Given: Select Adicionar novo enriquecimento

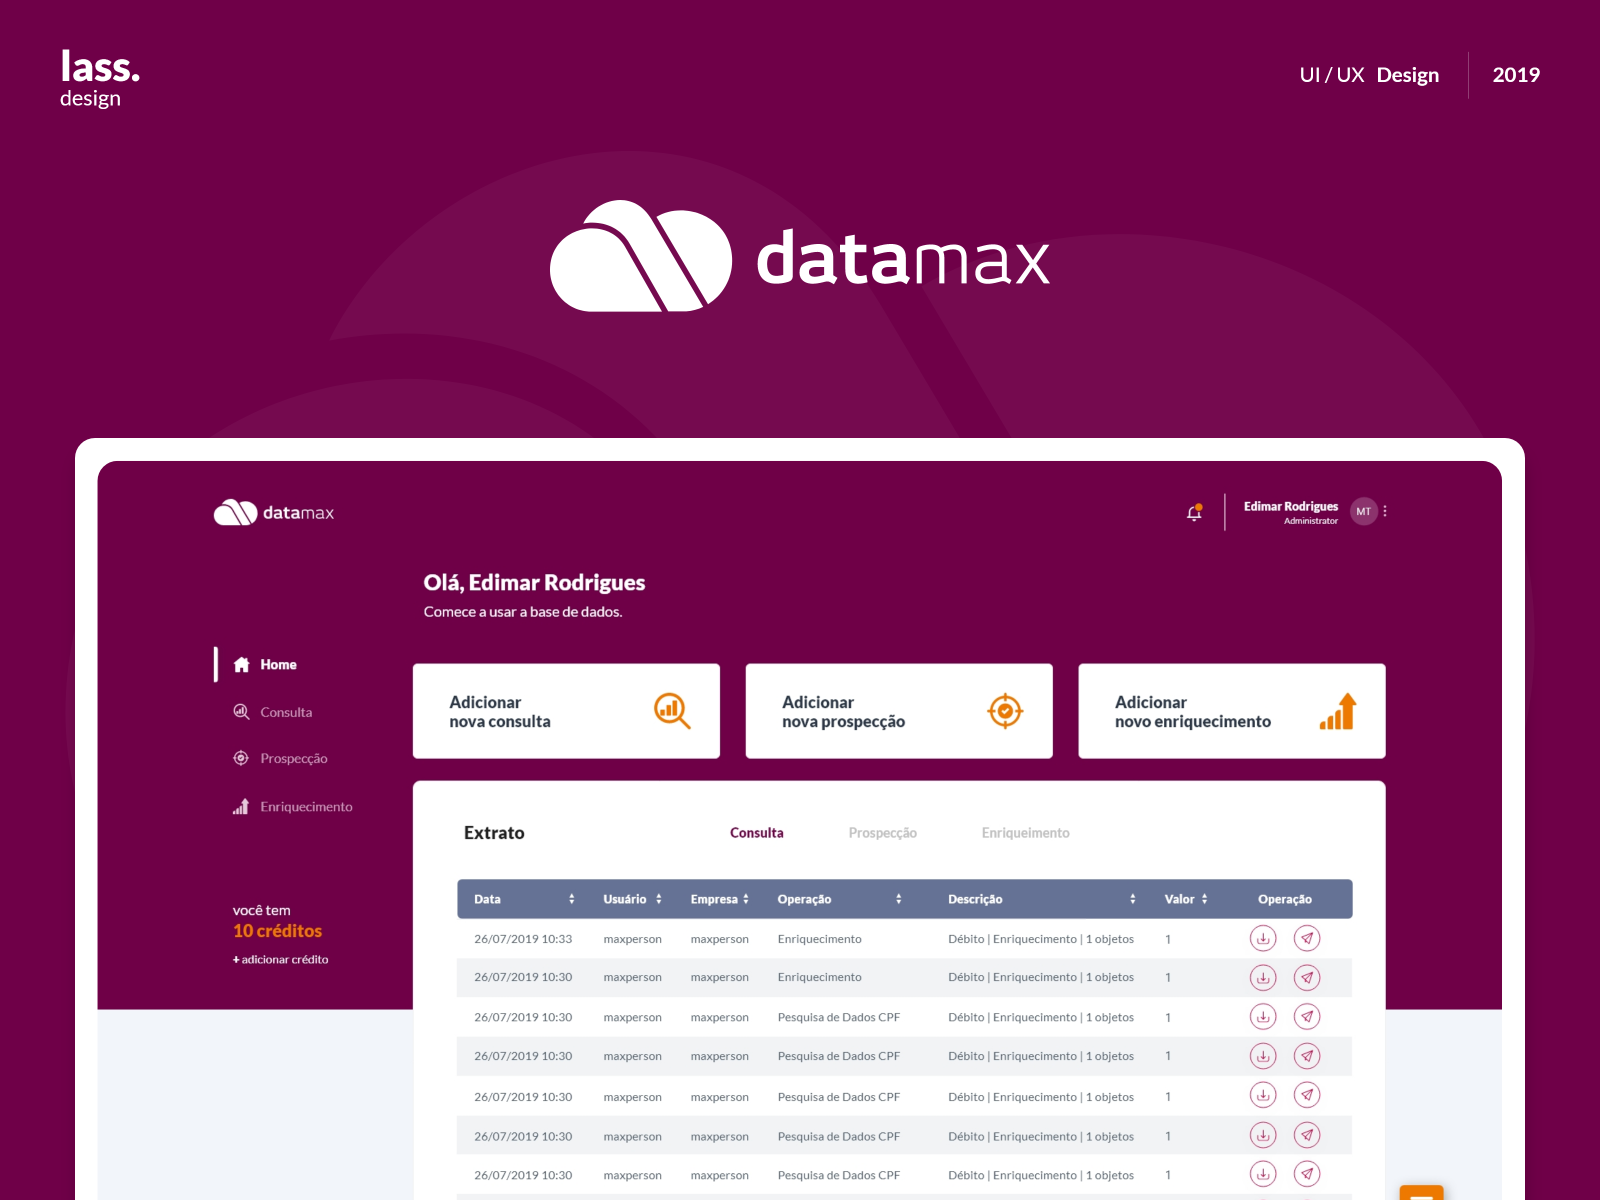Looking at the screenshot, I should [x=1230, y=711].
